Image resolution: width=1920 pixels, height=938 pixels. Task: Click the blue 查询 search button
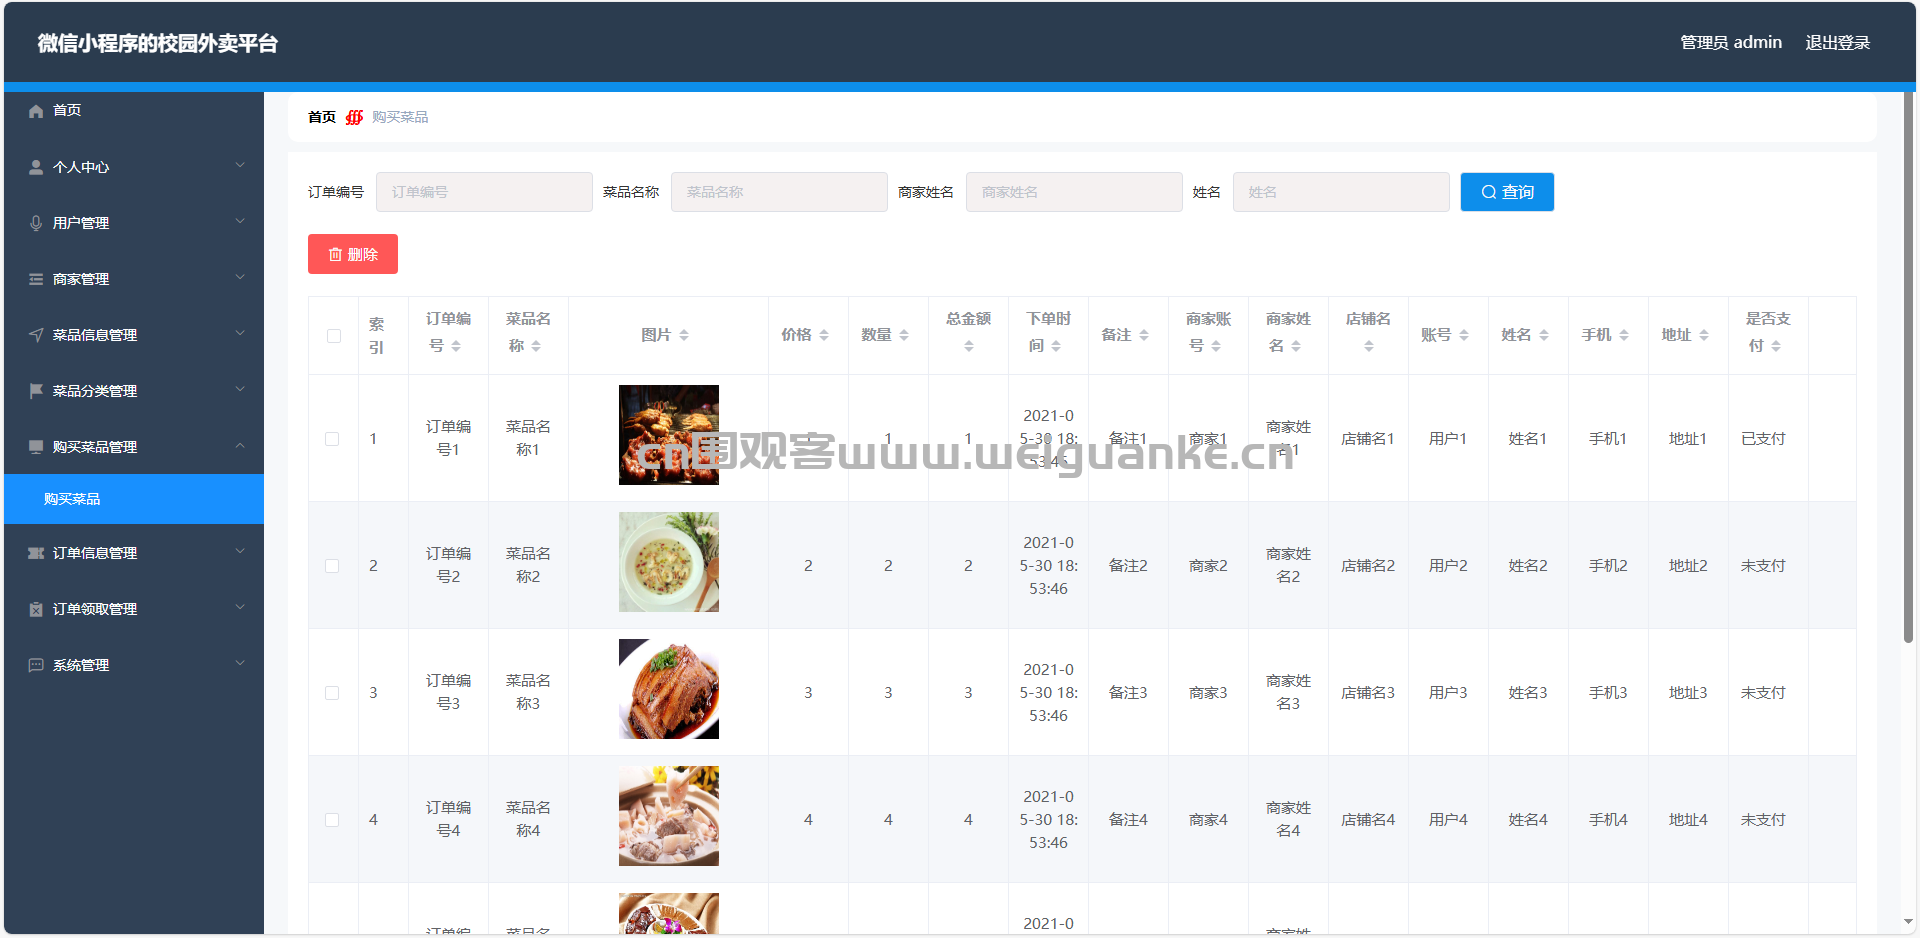pos(1506,192)
